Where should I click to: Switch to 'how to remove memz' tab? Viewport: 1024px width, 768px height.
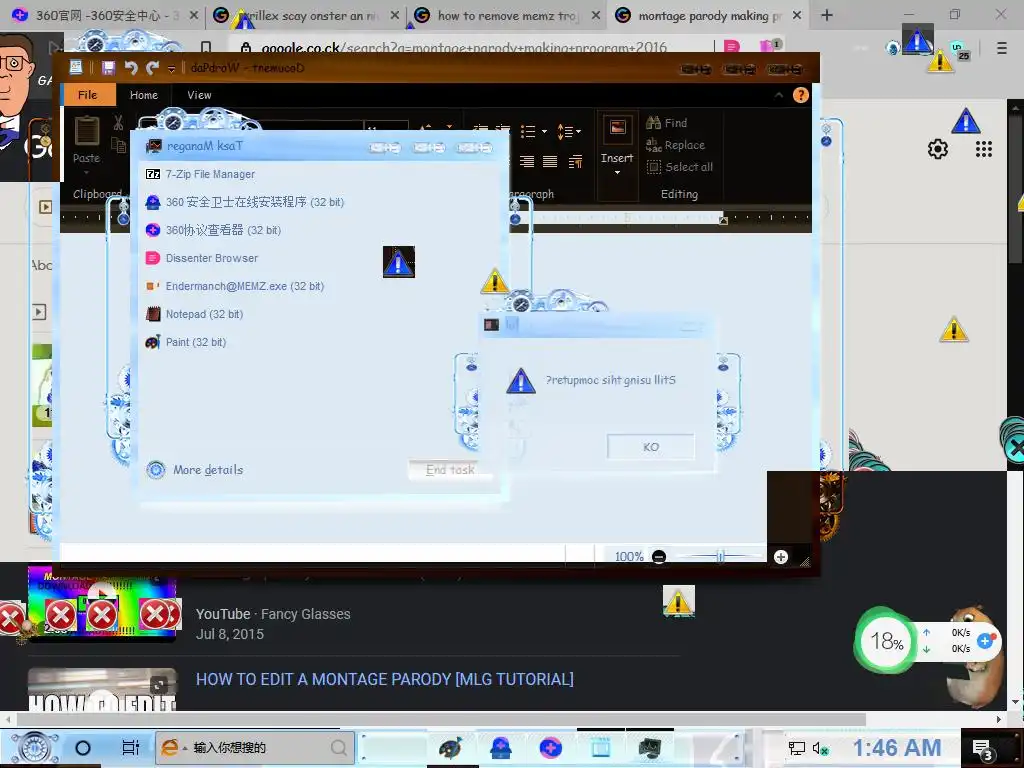click(x=506, y=15)
